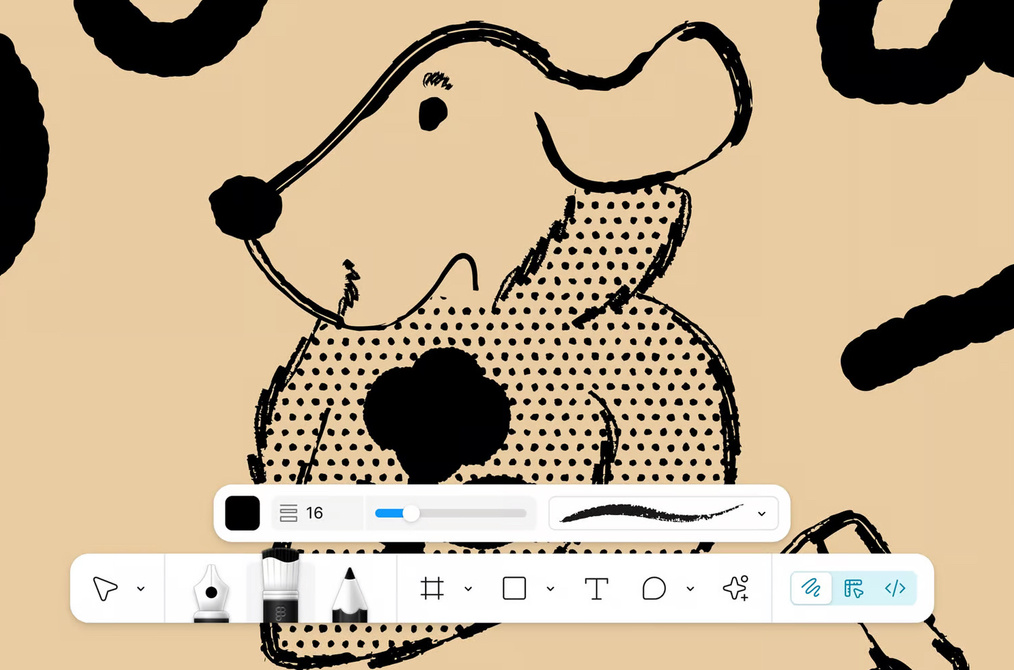
Task: Select the Frame tool
Action: coord(432,589)
